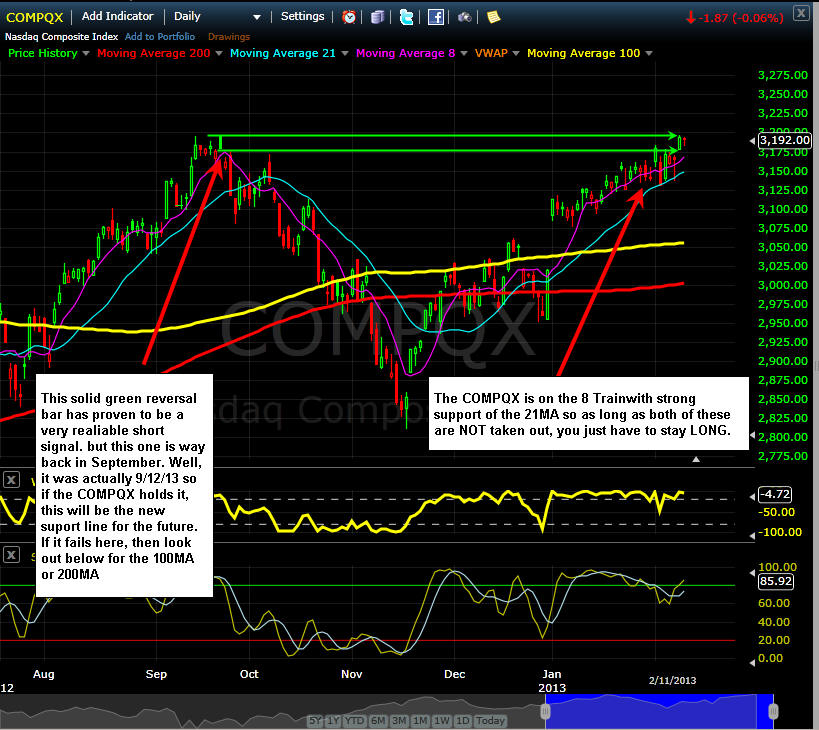Click the small up triangle above indicator panel
The width and height of the screenshot is (819, 730).
click(x=696, y=460)
